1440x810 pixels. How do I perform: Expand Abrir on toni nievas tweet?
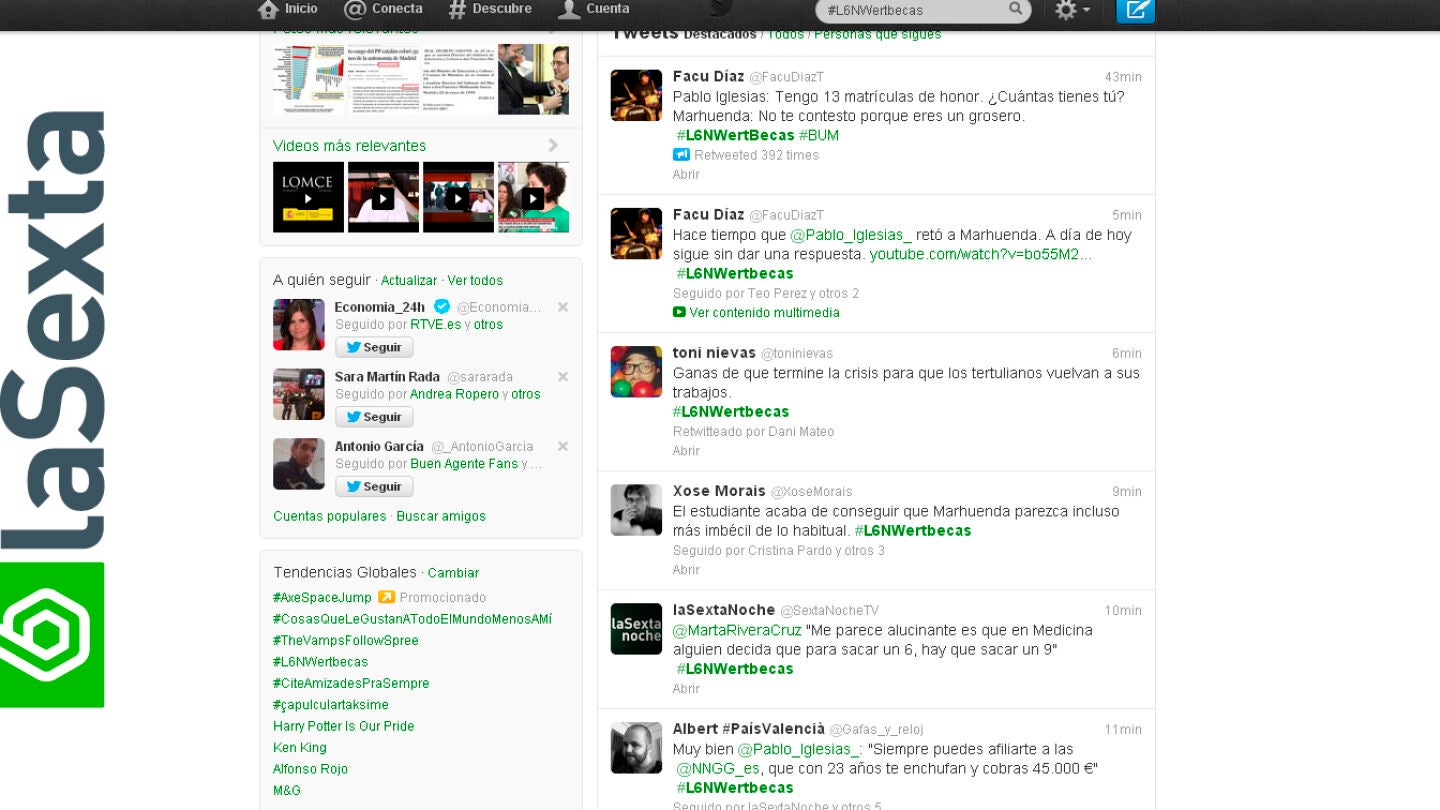tap(686, 451)
